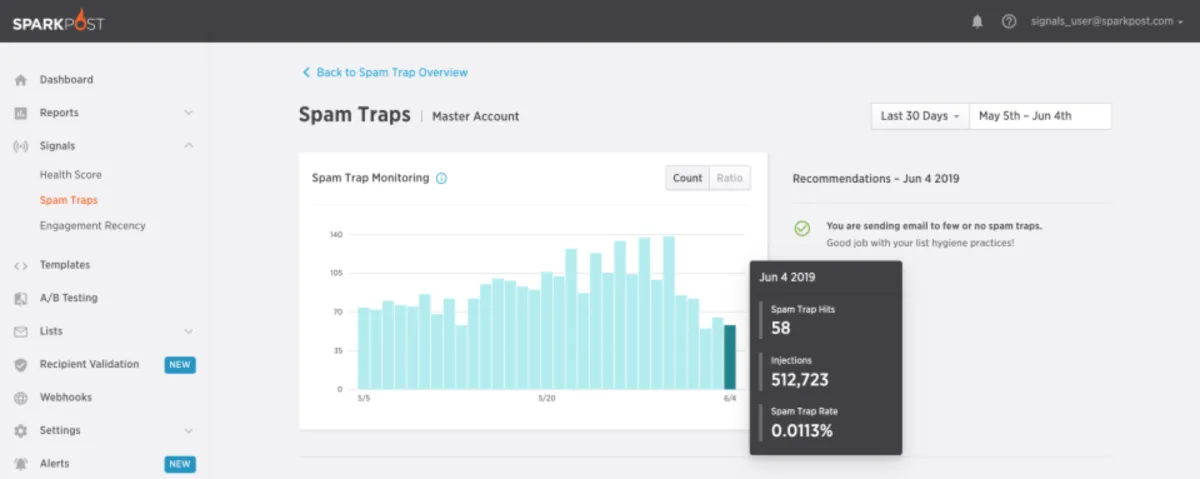Open the notifications bell icon
The image size is (1200, 479).
pyautogui.click(x=977, y=21)
